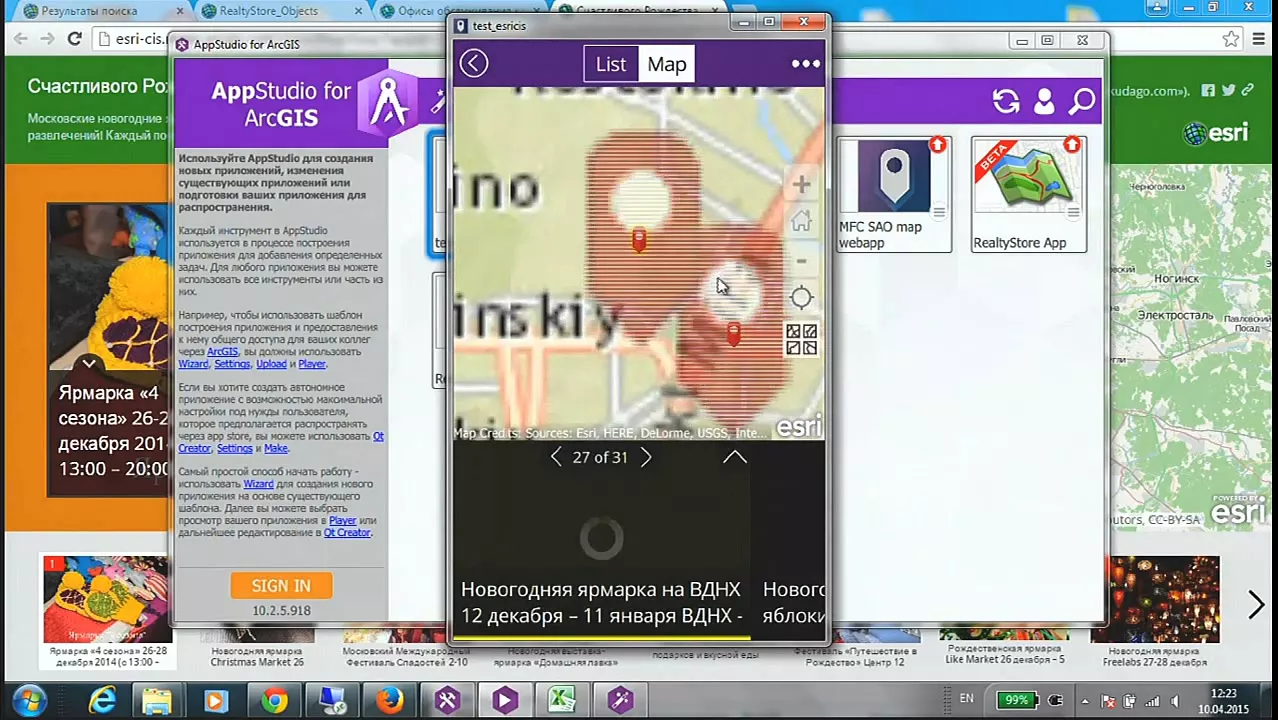Click the SIGN IN button
This screenshot has width=1278, height=720.
pos(281,586)
